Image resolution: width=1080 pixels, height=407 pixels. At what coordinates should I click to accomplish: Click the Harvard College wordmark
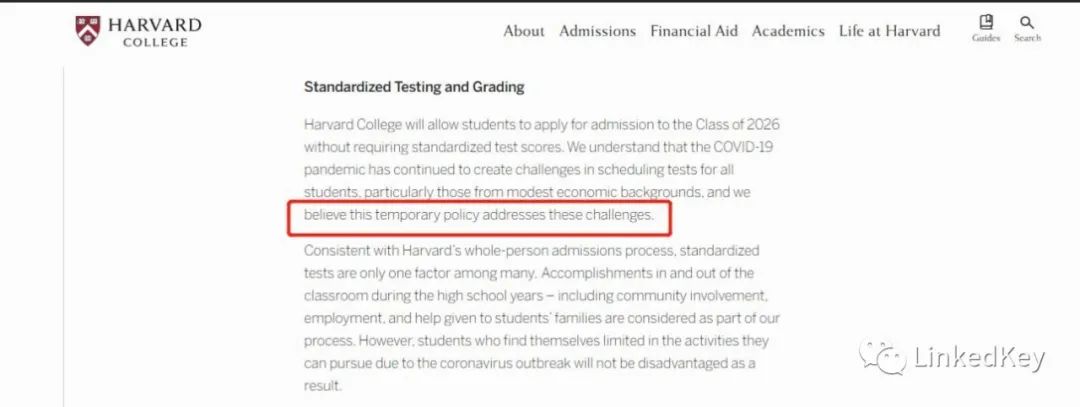pyautogui.click(x=155, y=32)
